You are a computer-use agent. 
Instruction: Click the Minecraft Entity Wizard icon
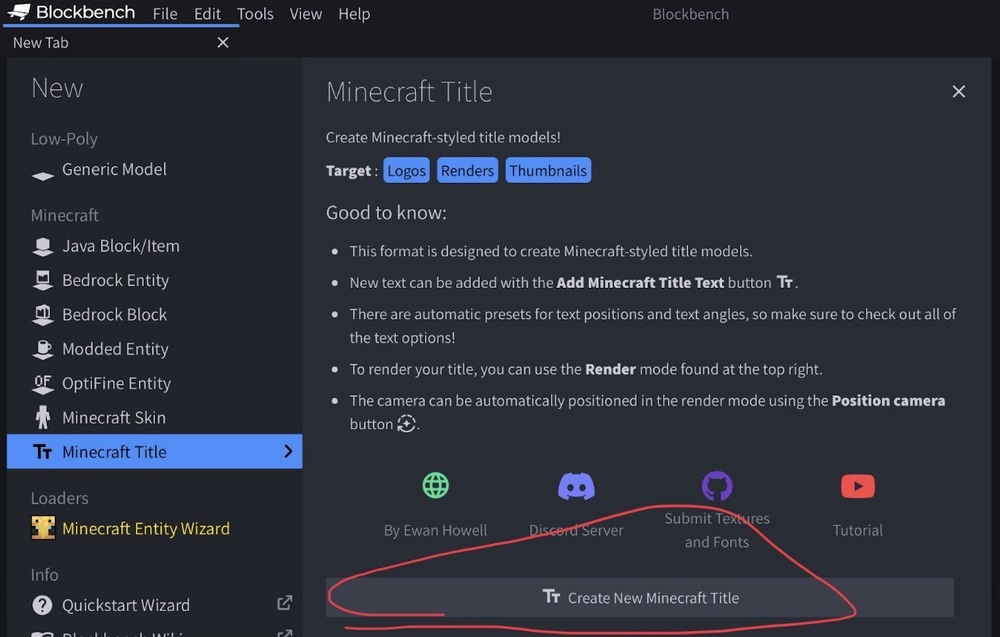point(43,528)
